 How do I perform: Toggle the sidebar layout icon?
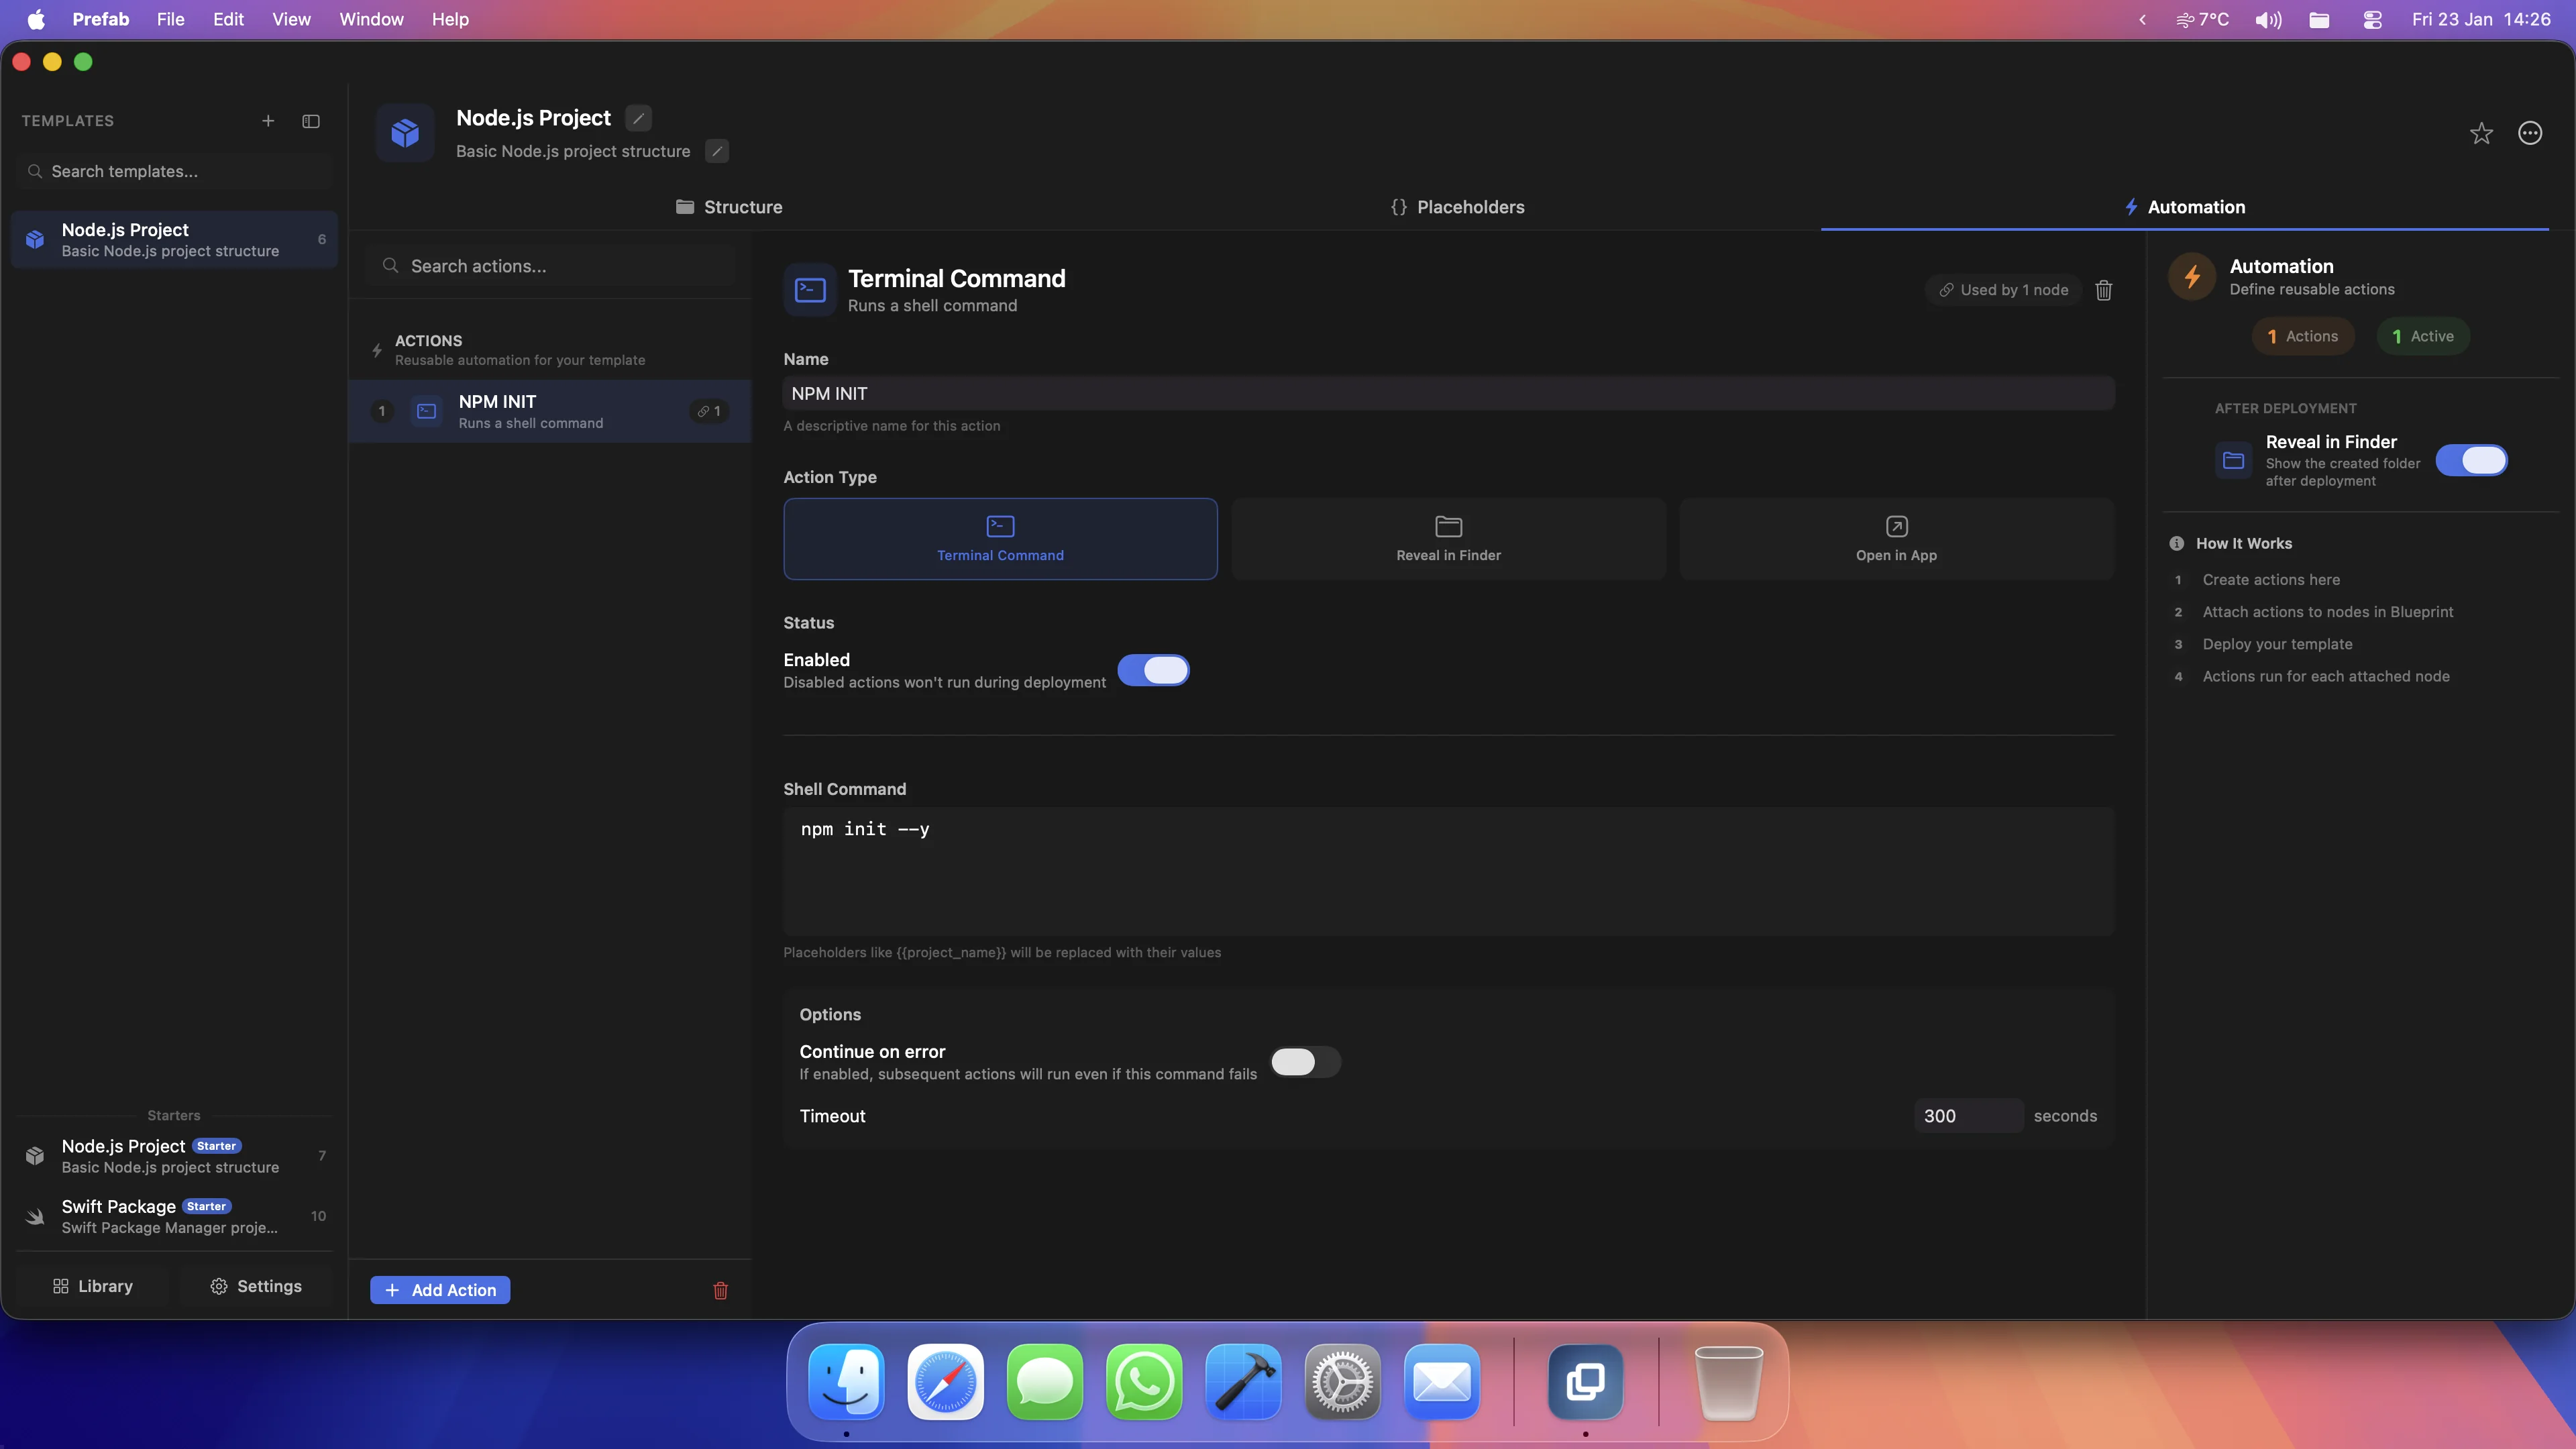click(x=311, y=121)
